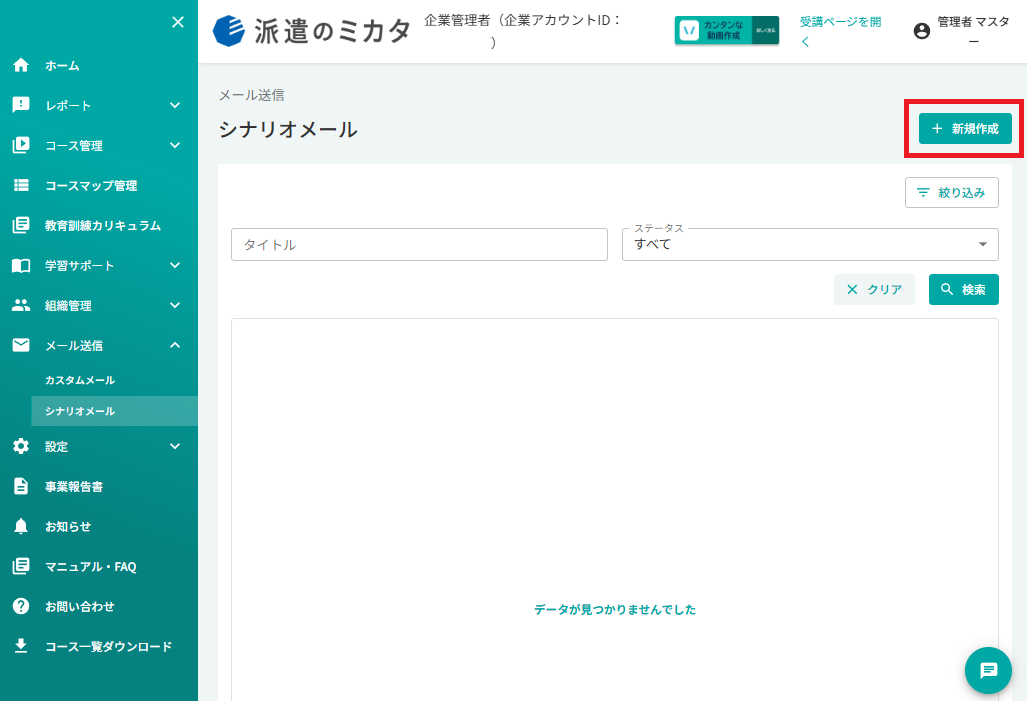This screenshot has height=701, width=1027.
Task: Click the 管理者 マスター account name
Action: (973, 31)
